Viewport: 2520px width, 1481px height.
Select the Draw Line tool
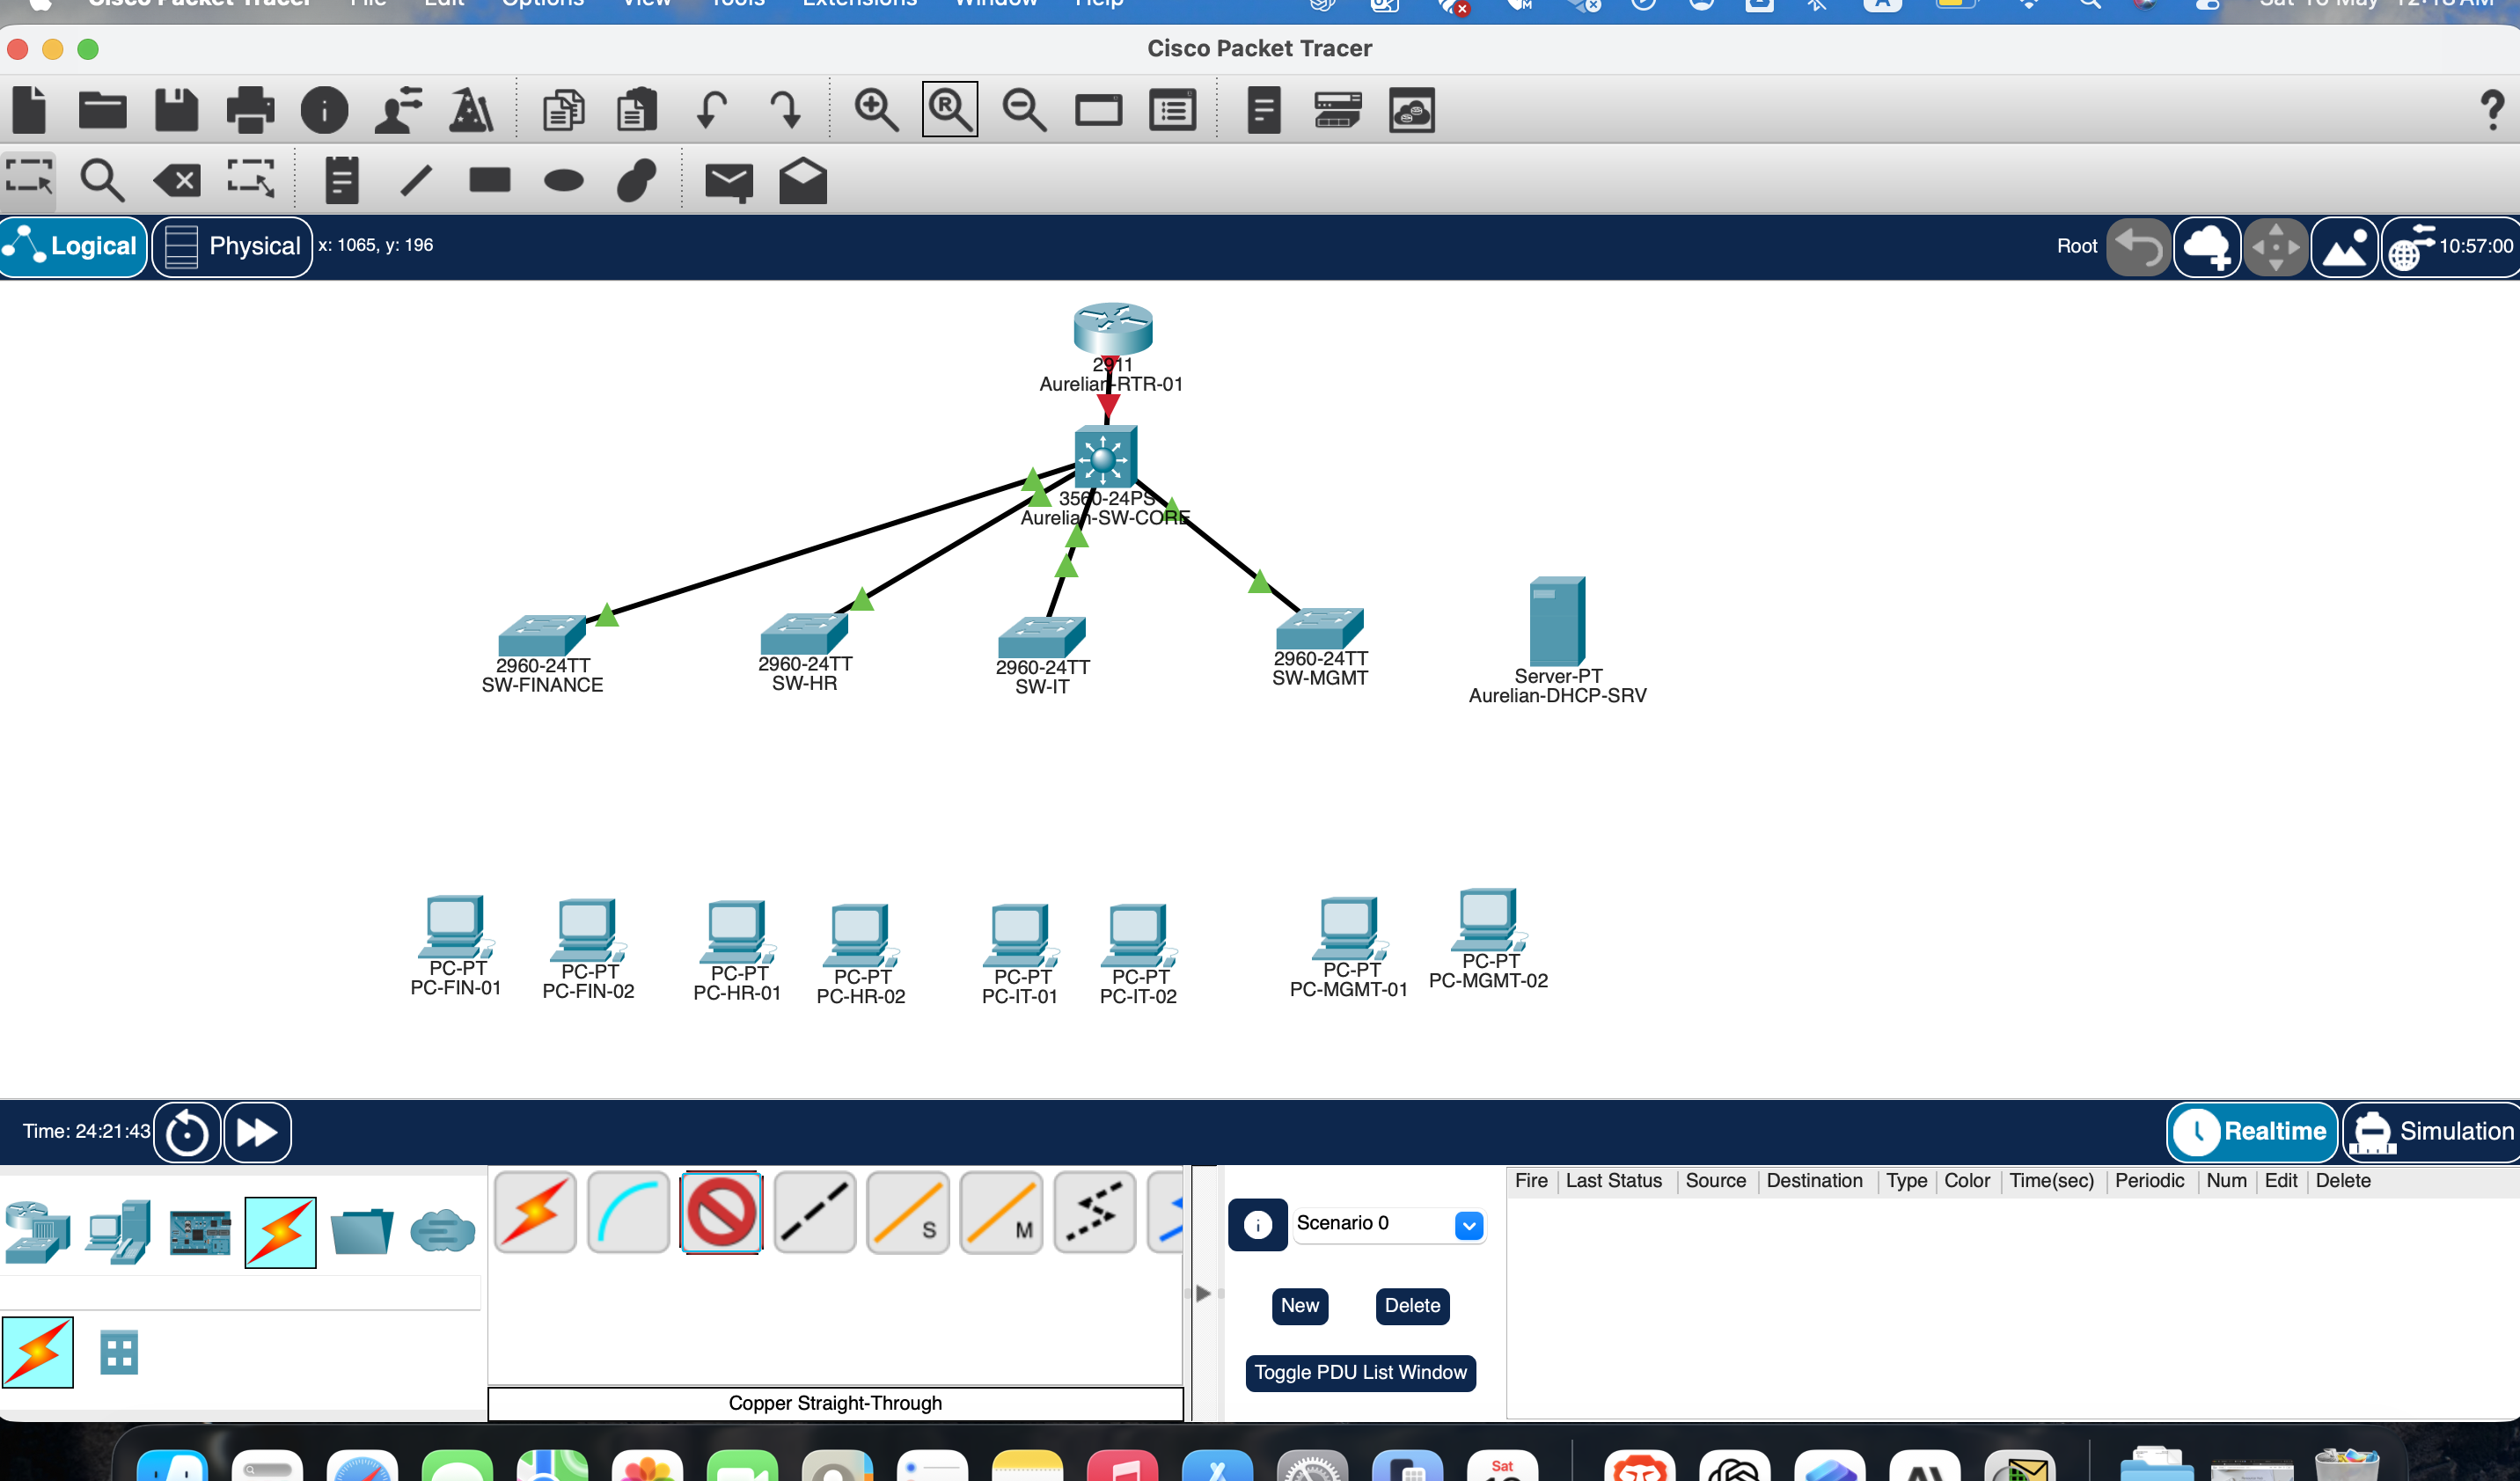416,181
